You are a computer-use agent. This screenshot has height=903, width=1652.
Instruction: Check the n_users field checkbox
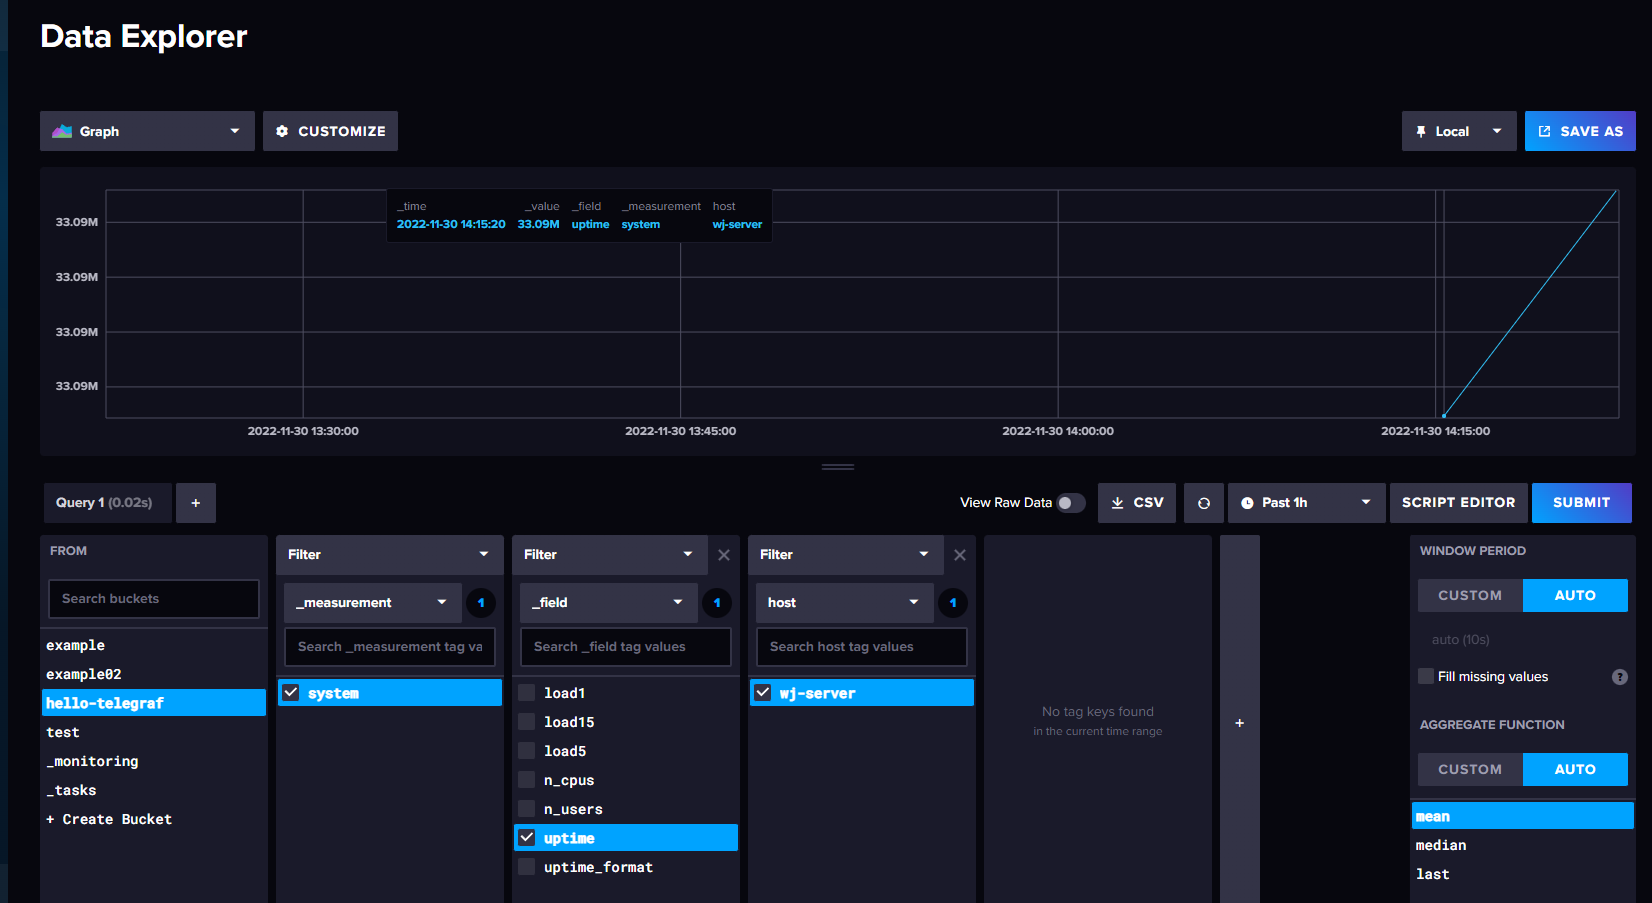(527, 809)
